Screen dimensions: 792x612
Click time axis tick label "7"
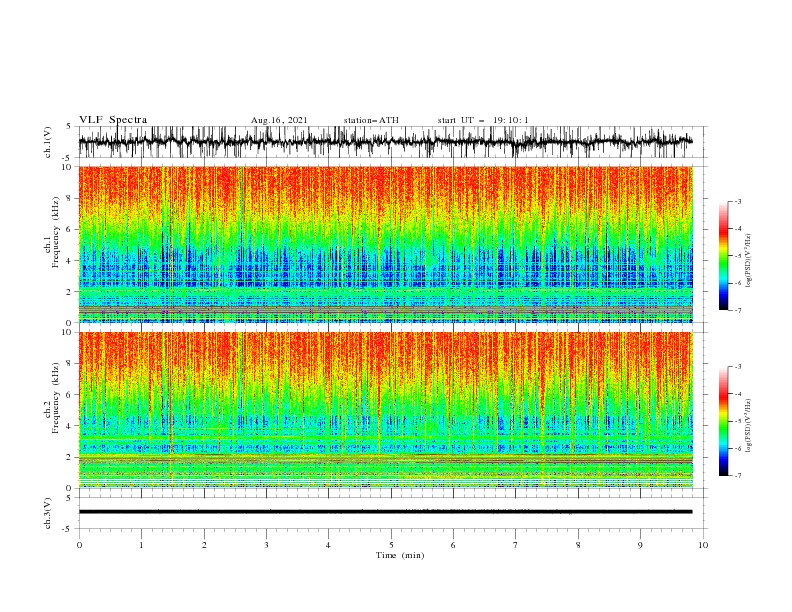pyautogui.click(x=516, y=545)
